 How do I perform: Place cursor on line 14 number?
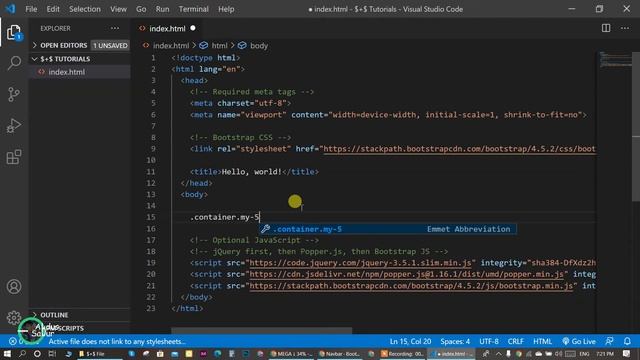coord(151,206)
